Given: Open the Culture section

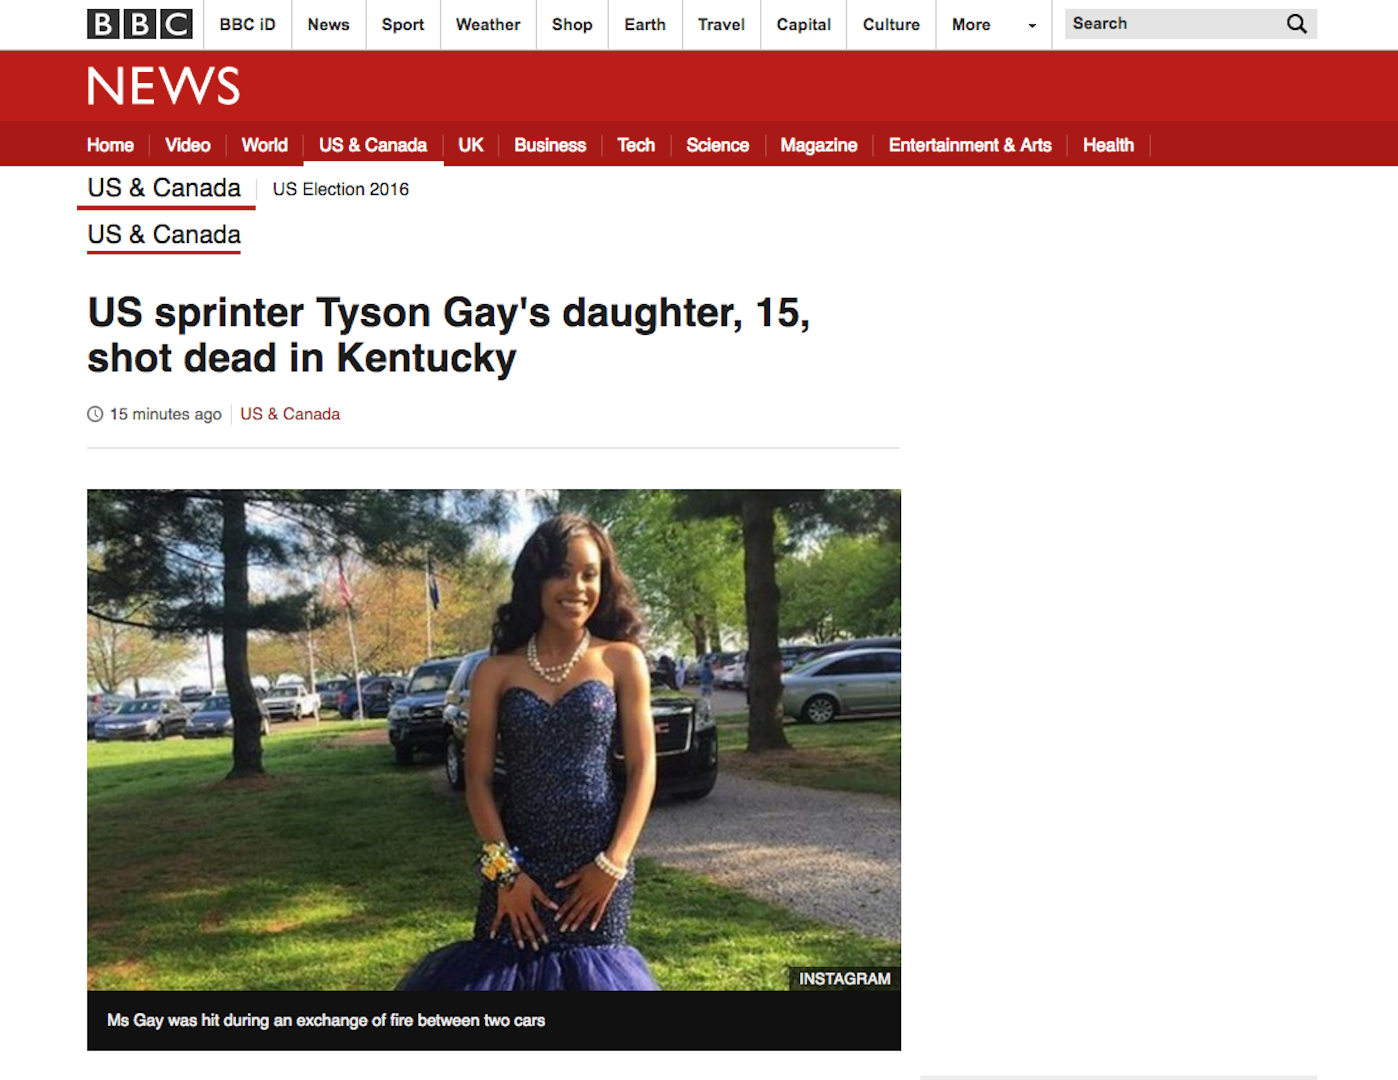Looking at the screenshot, I should pyautogui.click(x=891, y=24).
